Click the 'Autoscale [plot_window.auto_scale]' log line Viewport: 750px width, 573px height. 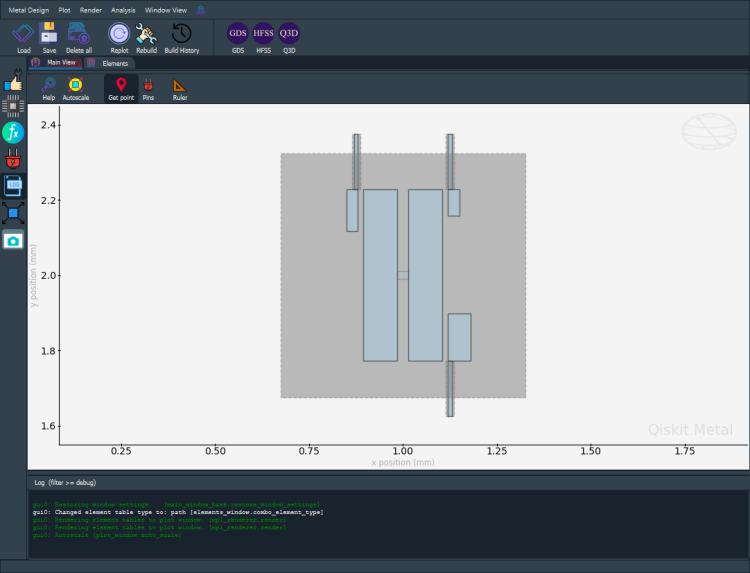[x=107, y=535]
